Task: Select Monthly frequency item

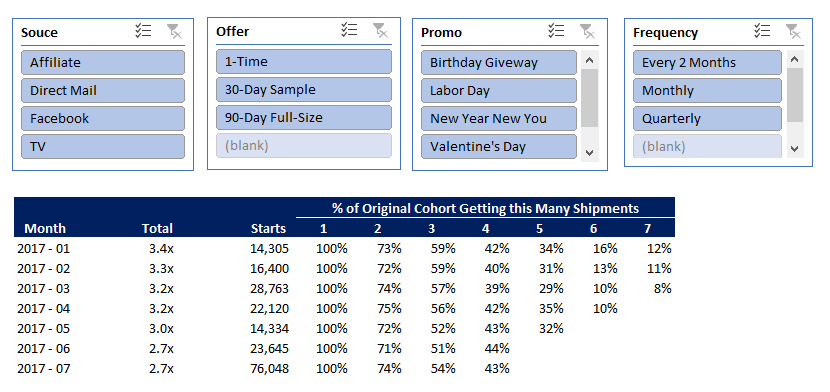Action: coord(707,90)
